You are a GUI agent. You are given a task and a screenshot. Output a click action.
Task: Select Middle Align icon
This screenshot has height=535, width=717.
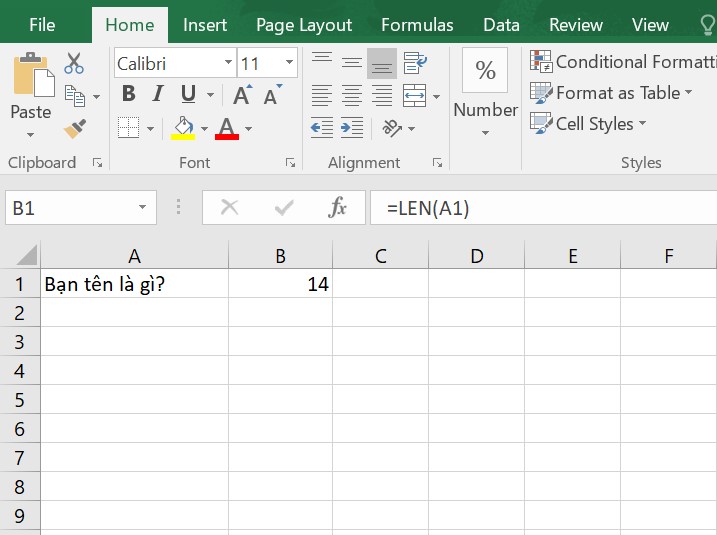[352, 63]
